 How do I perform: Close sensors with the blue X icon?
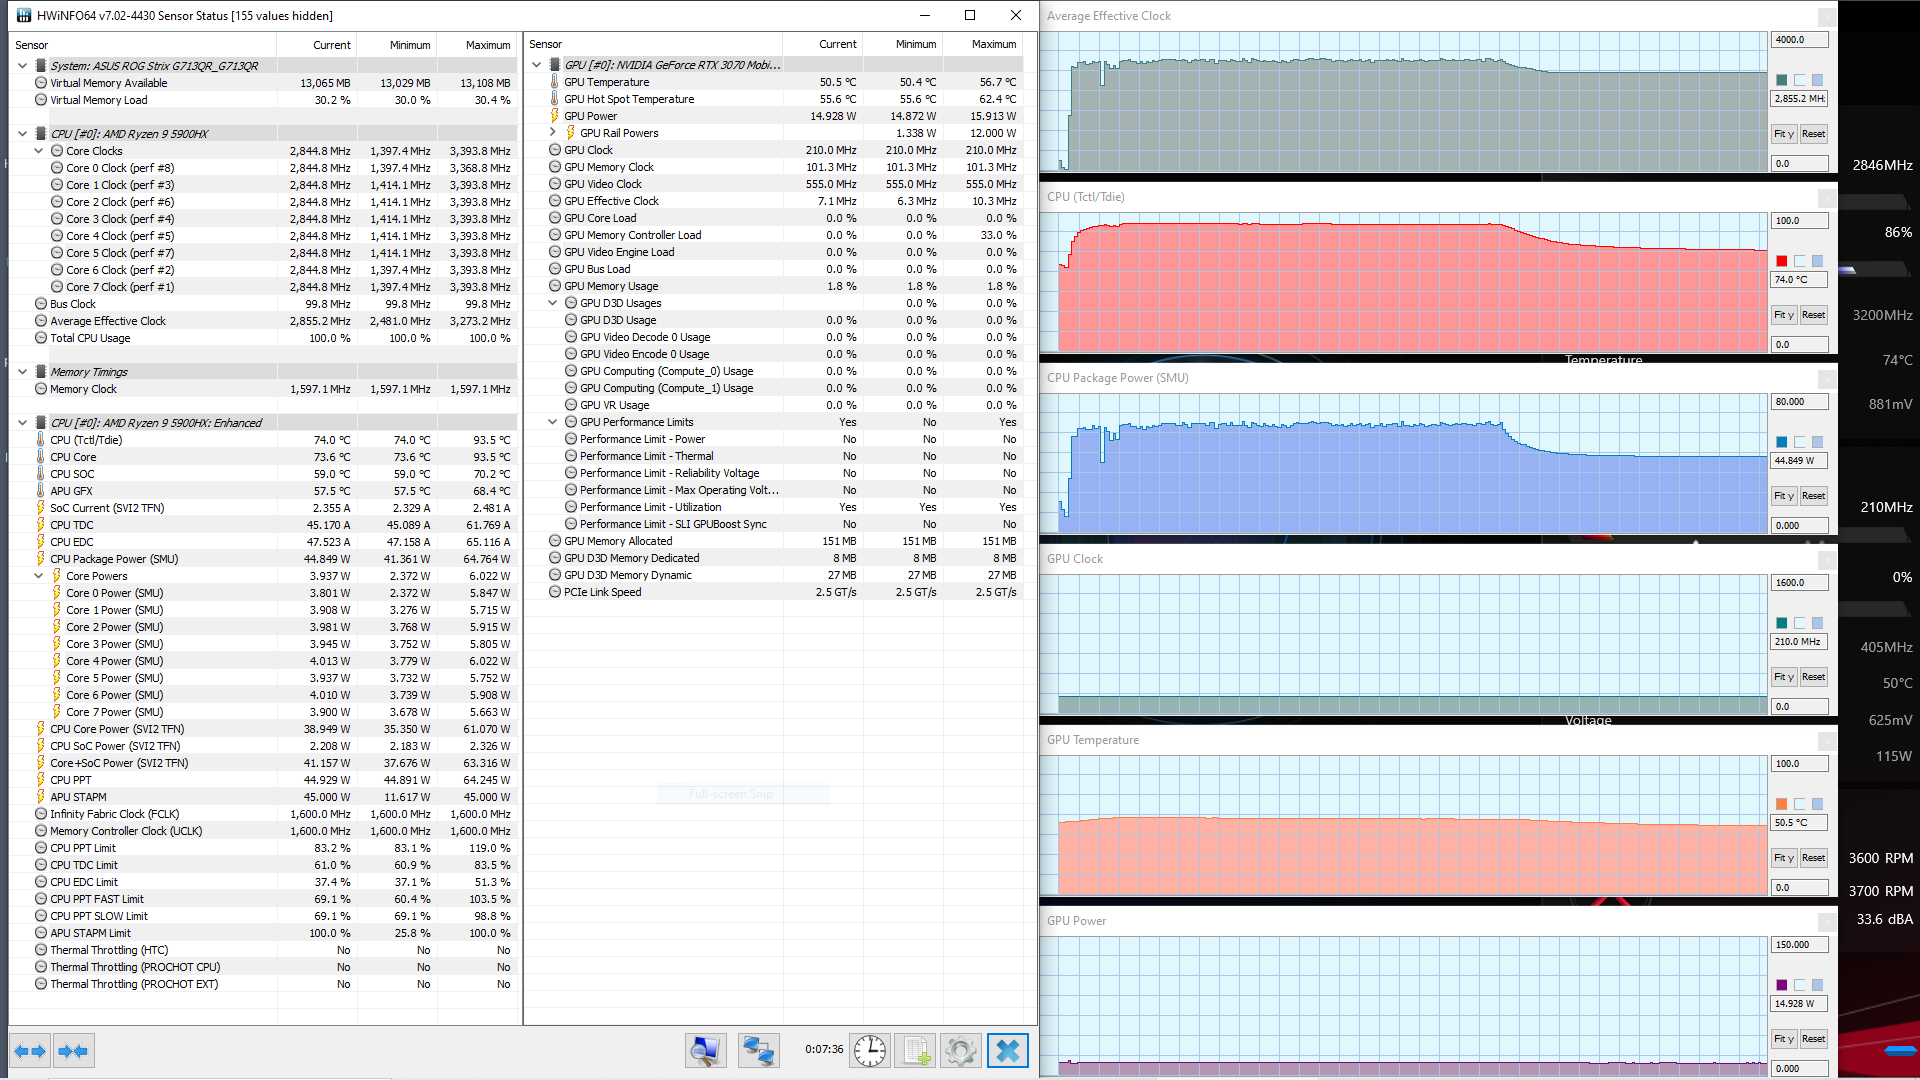1007,1050
